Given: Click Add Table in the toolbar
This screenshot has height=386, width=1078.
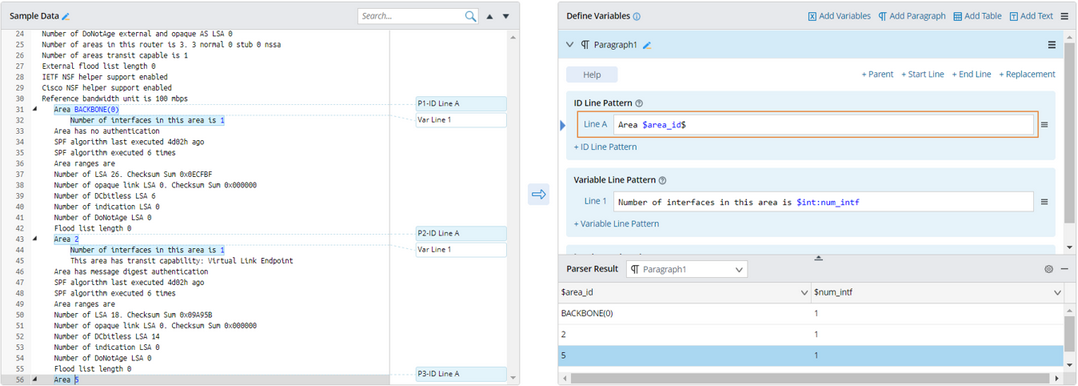Looking at the screenshot, I should pyautogui.click(x=977, y=16).
